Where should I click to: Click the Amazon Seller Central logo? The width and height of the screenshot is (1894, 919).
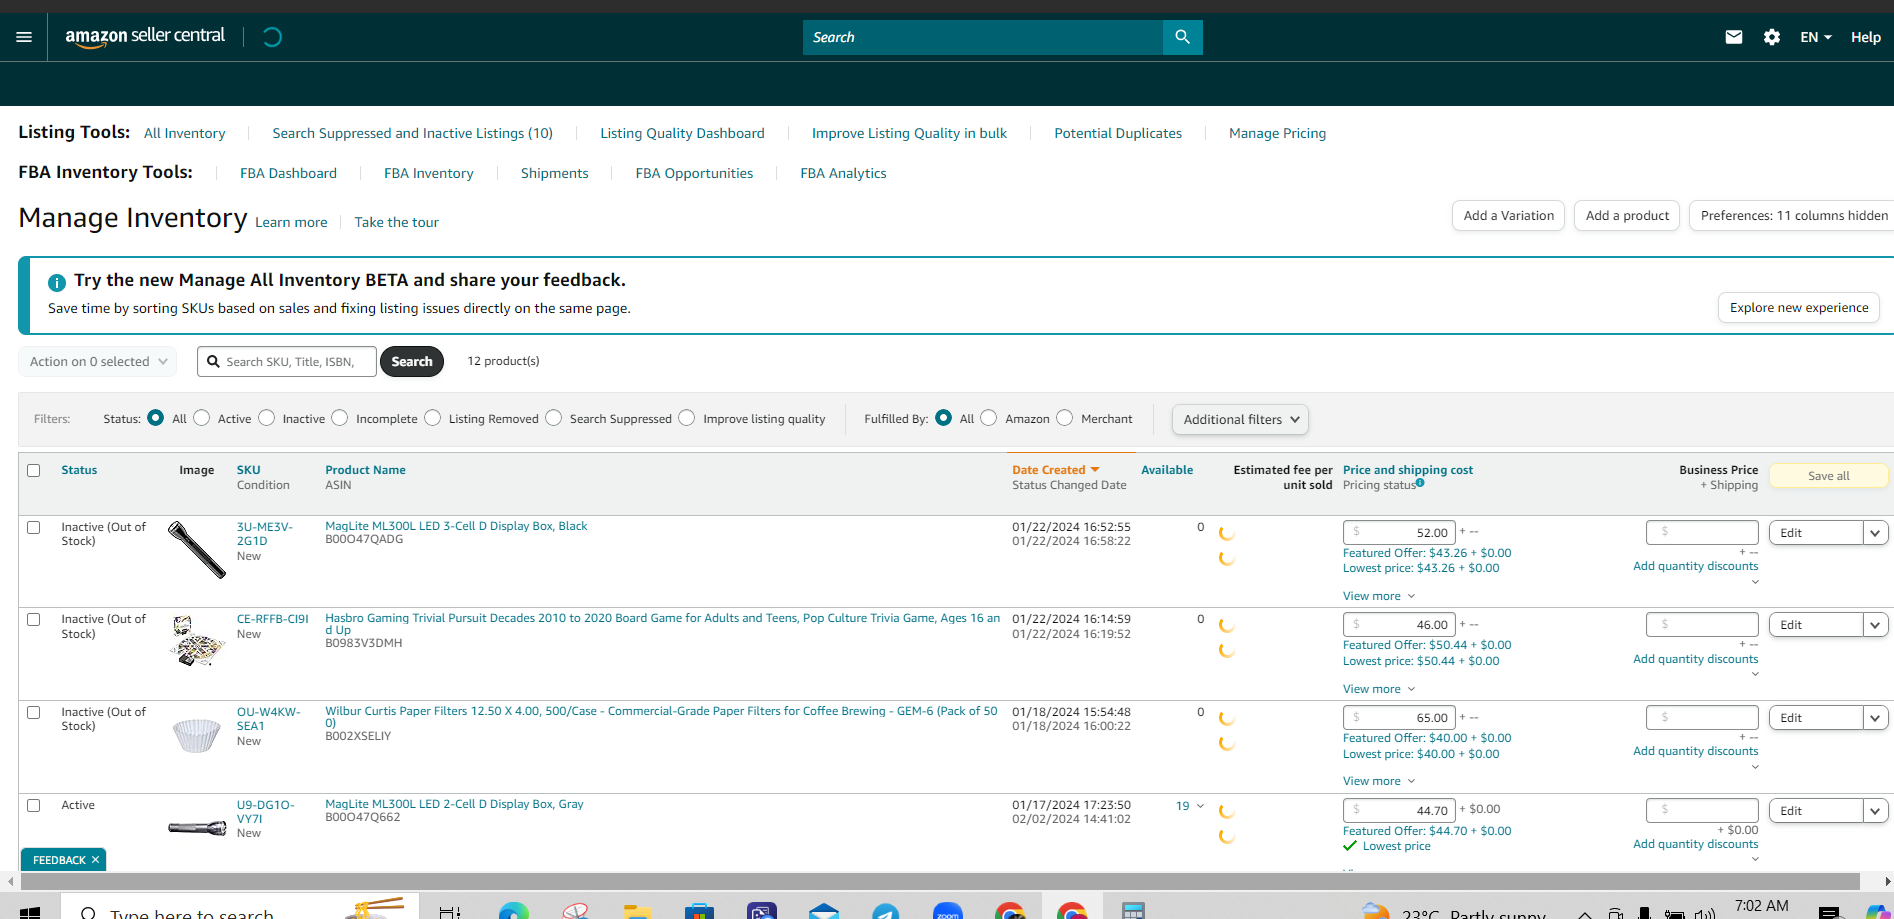tap(145, 37)
